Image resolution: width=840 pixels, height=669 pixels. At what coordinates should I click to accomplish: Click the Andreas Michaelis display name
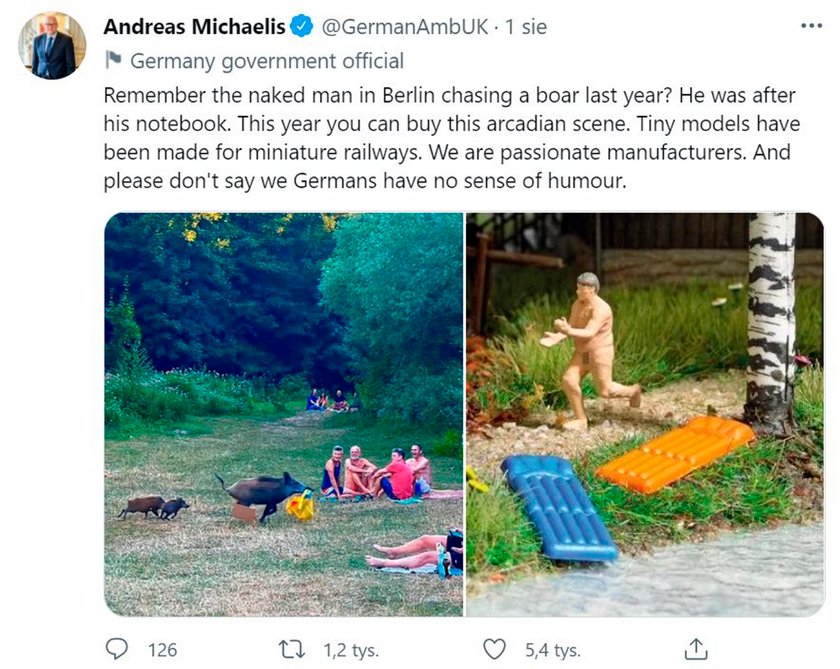(194, 26)
